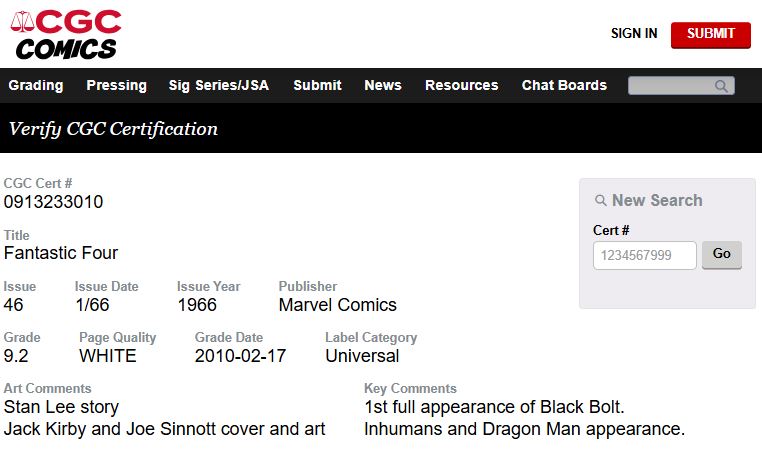This screenshot has width=762, height=453.
Task: Open the News section
Action: [383, 86]
